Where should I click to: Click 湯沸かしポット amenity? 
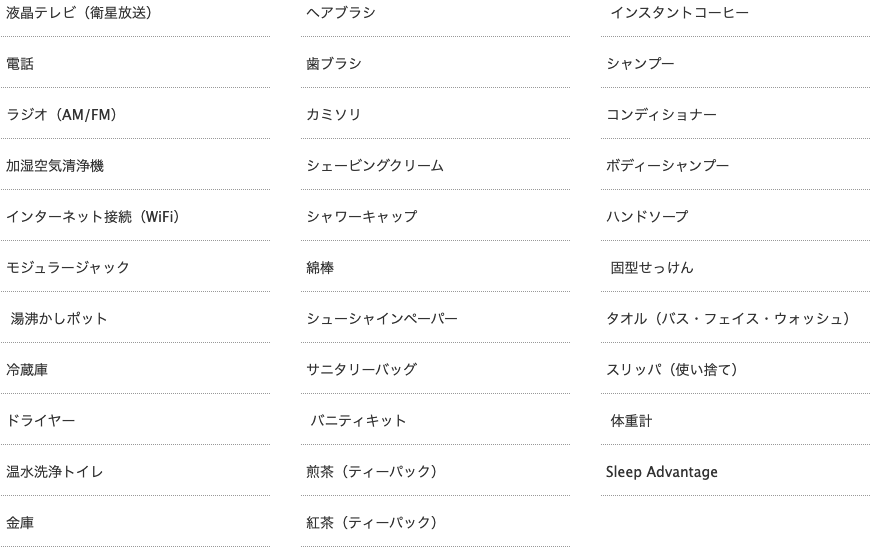[x=59, y=319]
